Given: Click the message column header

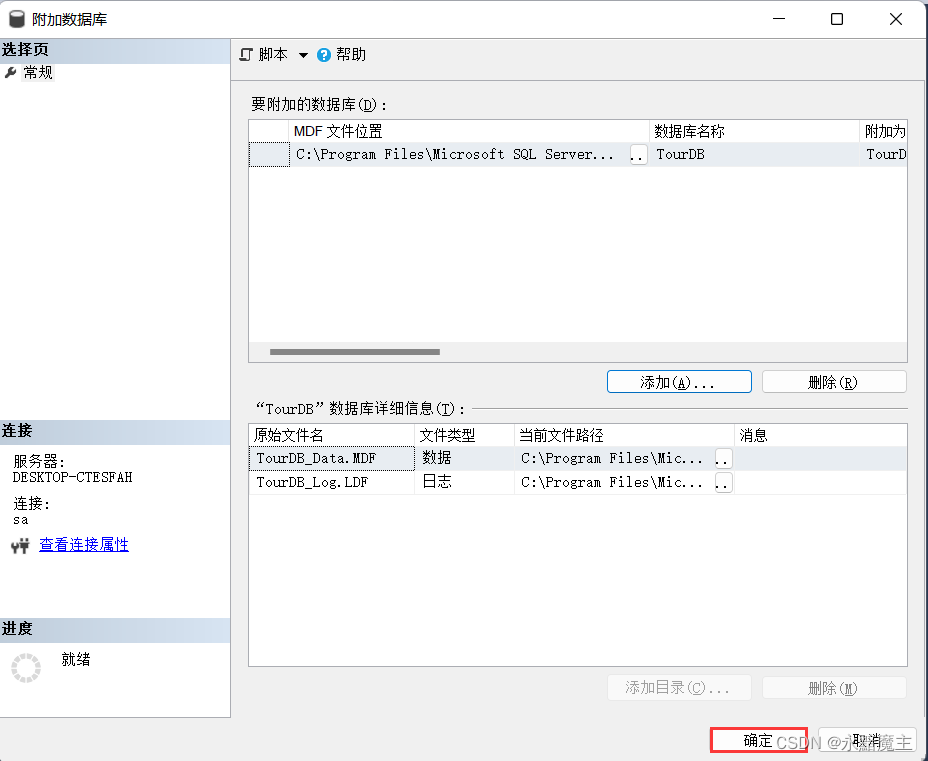Looking at the screenshot, I should tap(821, 436).
